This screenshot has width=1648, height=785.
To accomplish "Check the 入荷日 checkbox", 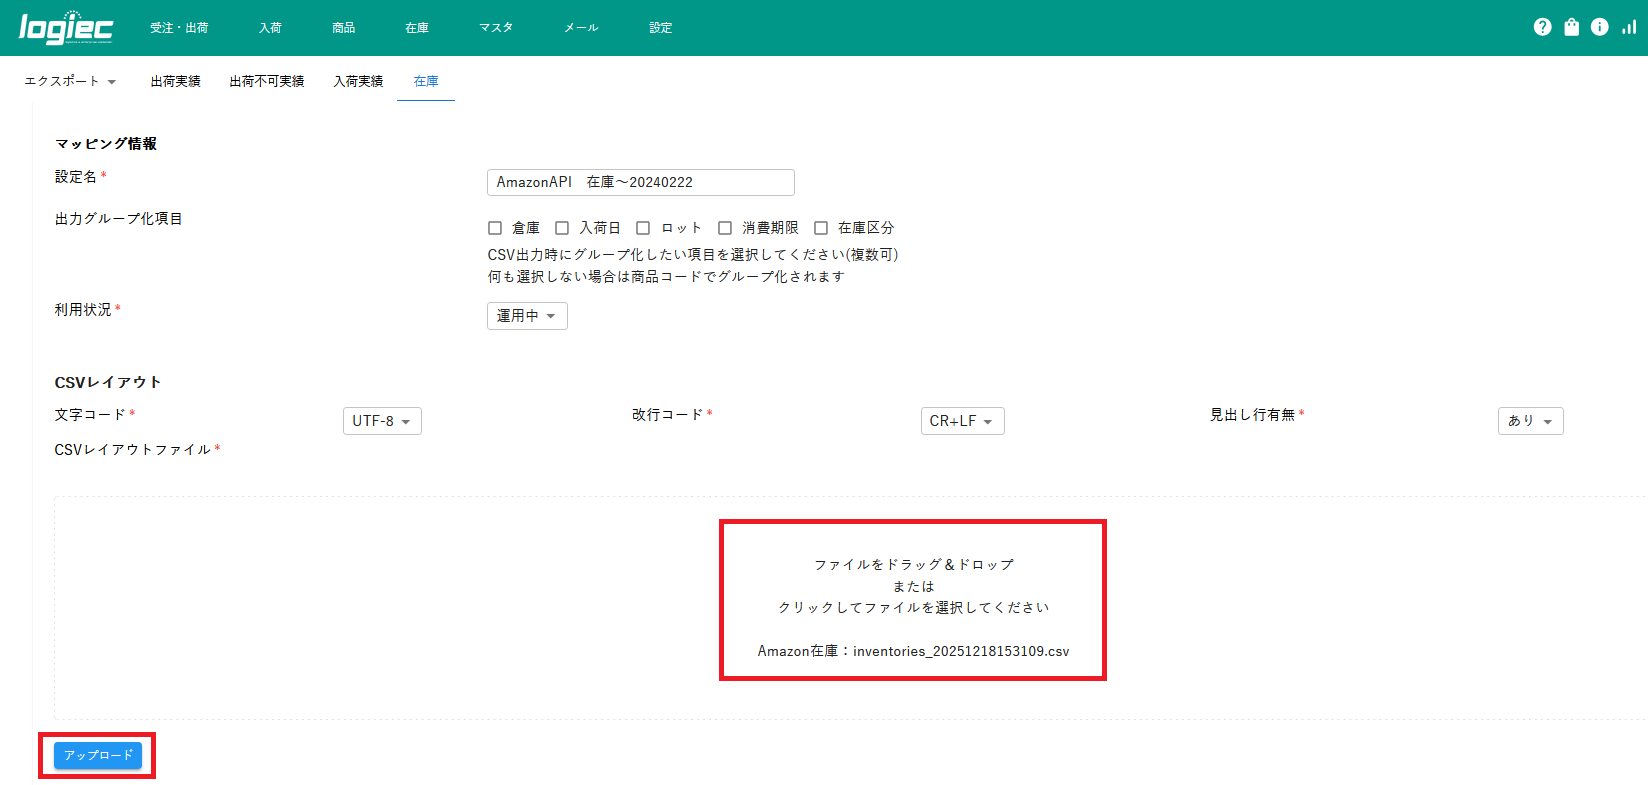I will (562, 228).
